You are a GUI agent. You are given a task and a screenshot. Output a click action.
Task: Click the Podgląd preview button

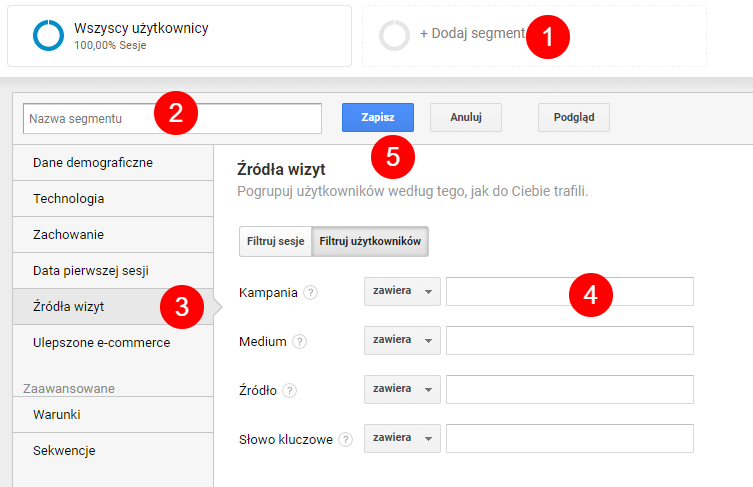pyautogui.click(x=573, y=117)
